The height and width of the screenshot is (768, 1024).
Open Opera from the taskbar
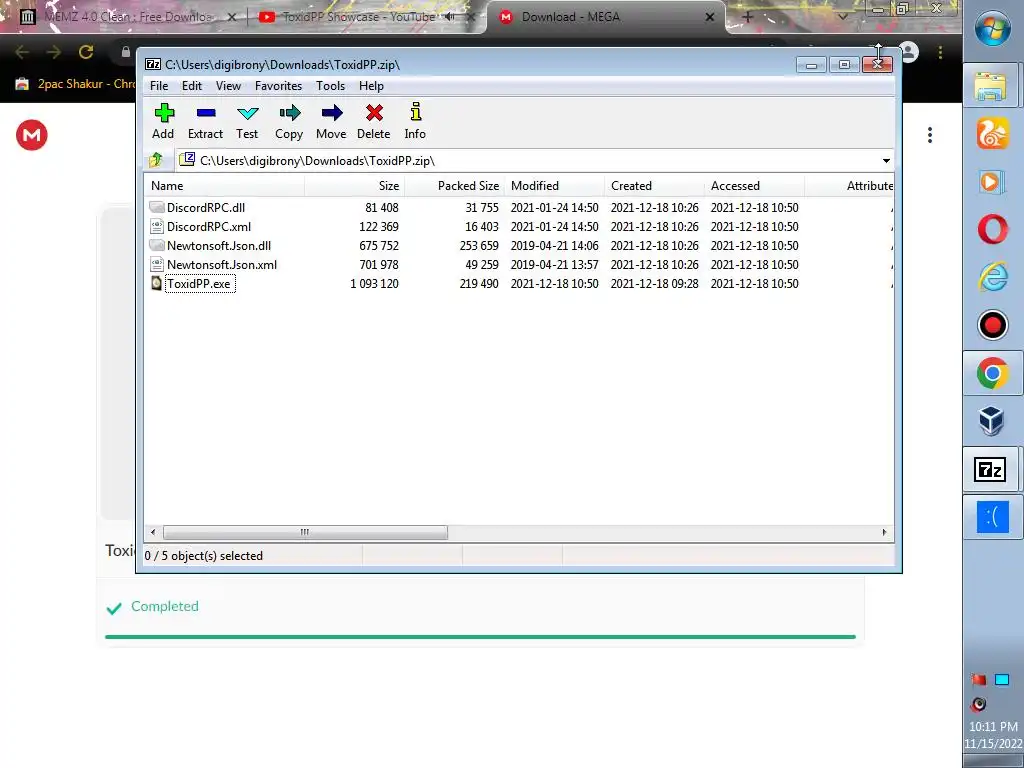point(993,230)
